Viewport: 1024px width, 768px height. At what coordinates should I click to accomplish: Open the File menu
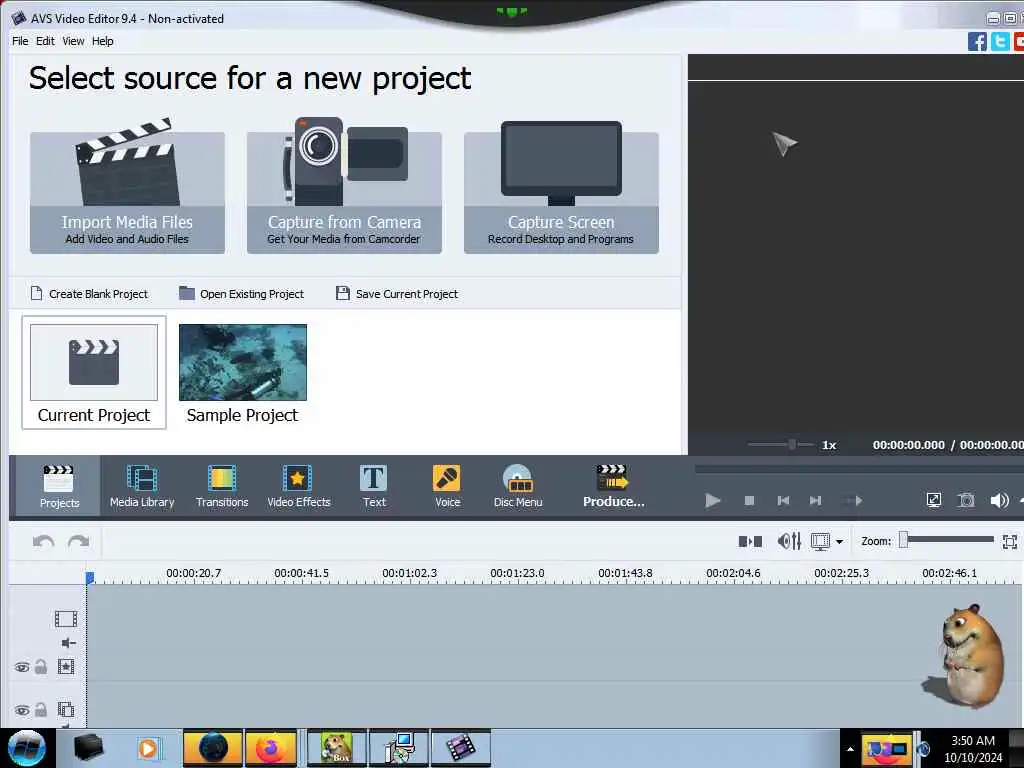click(x=20, y=41)
